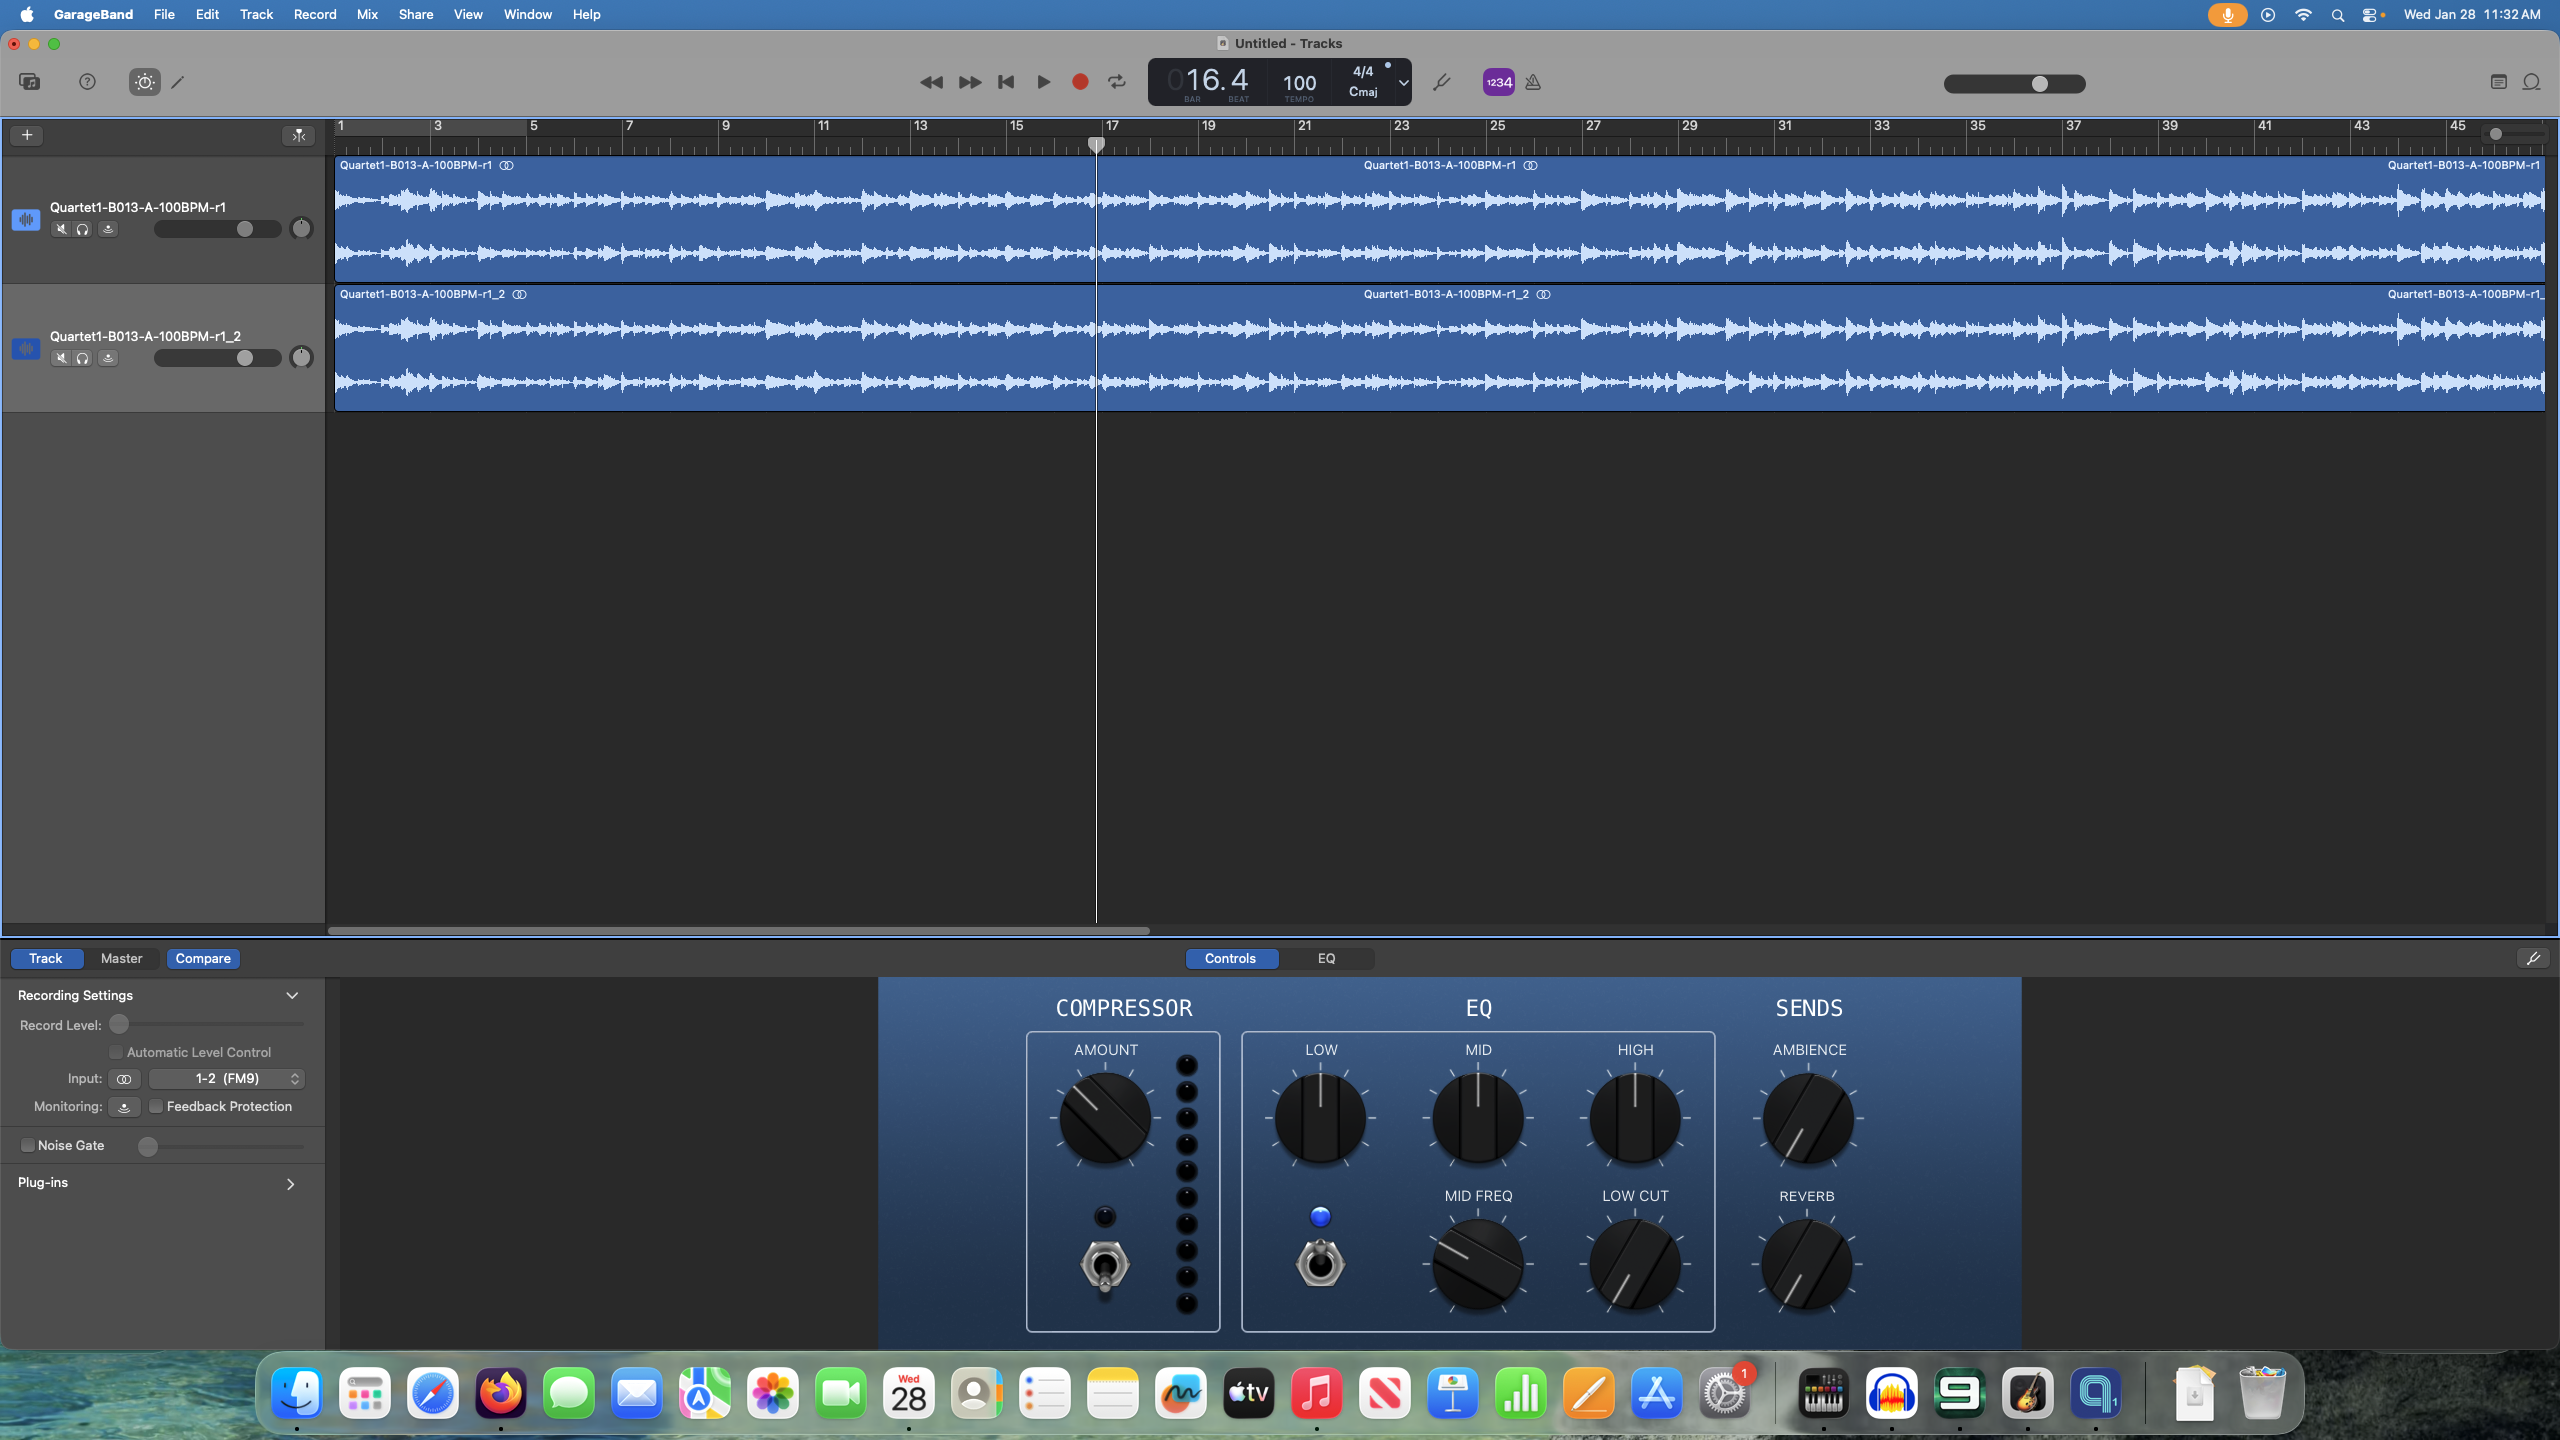Click the EQ LOW knob
The height and width of the screenshot is (1440, 2560).
coord(1320,1118)
